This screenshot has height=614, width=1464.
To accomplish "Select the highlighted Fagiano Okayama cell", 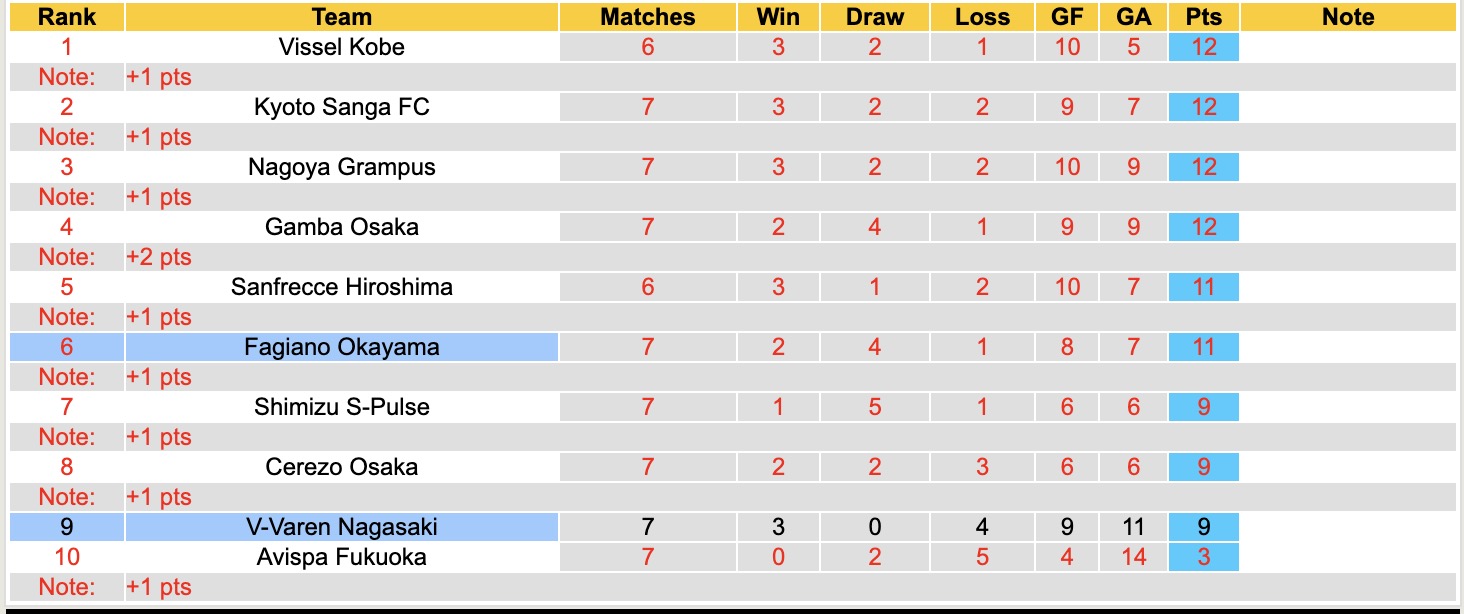I will [x=342, y=347].
